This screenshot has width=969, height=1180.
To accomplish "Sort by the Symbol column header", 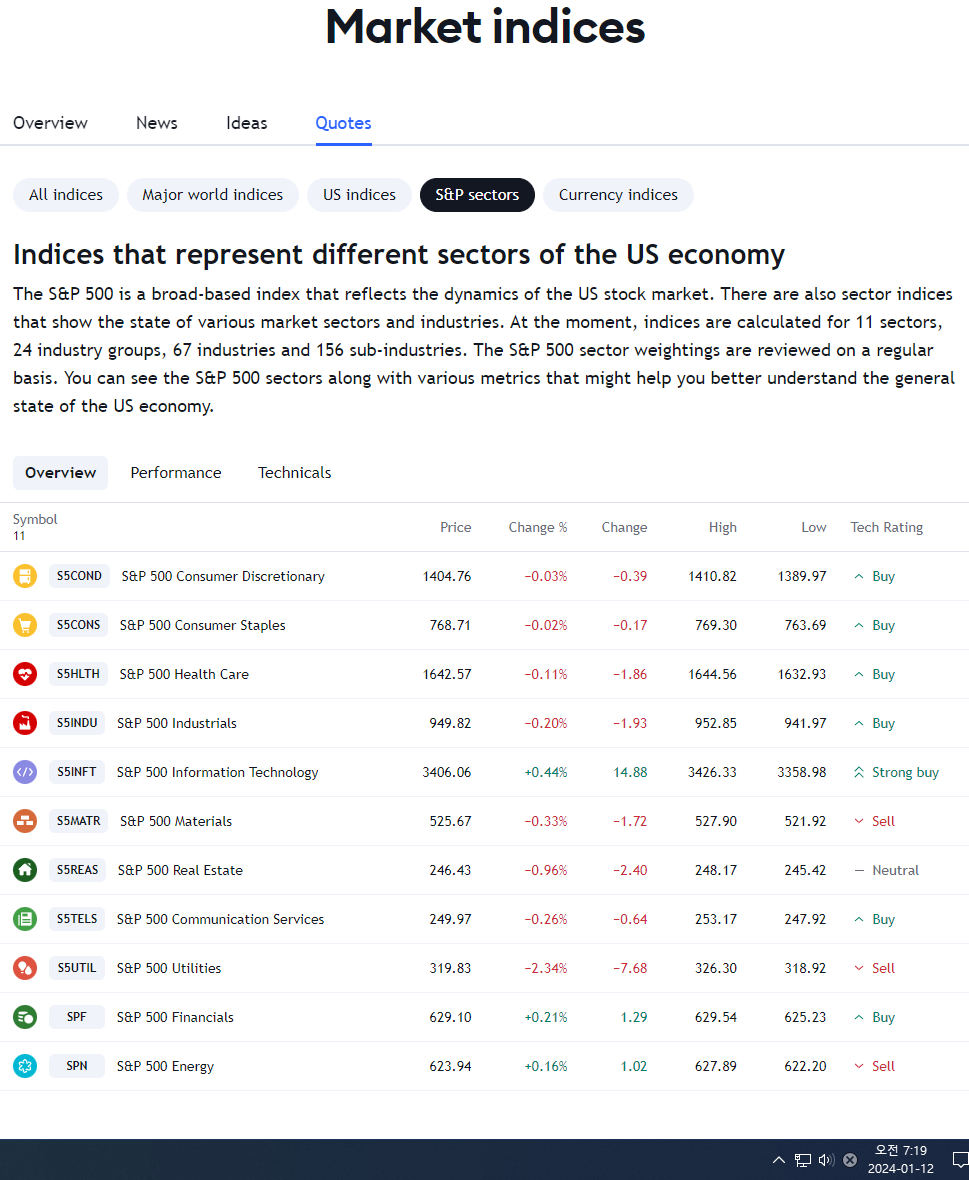I will coord(35,519).
